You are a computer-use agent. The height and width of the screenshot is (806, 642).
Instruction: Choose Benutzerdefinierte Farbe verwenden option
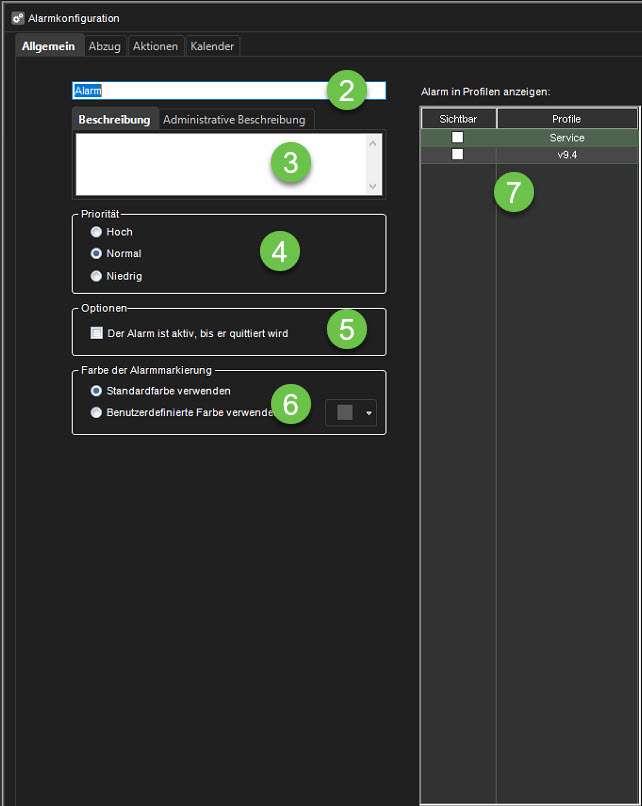pyautogui.click(x=96, y=412)
